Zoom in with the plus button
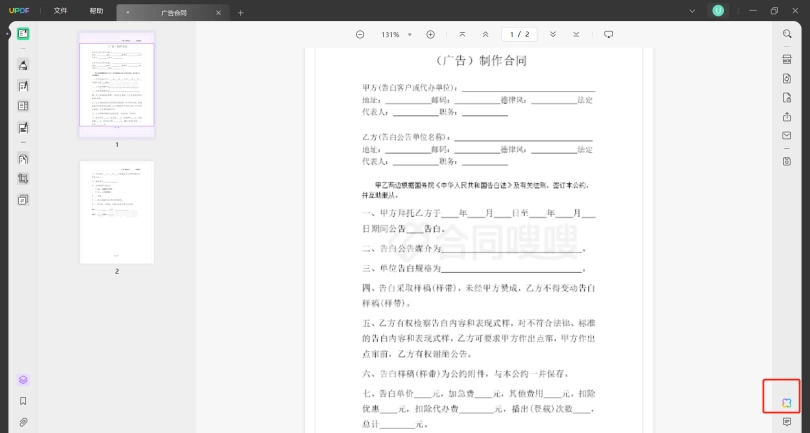810x433 pixels. (430, 35)
